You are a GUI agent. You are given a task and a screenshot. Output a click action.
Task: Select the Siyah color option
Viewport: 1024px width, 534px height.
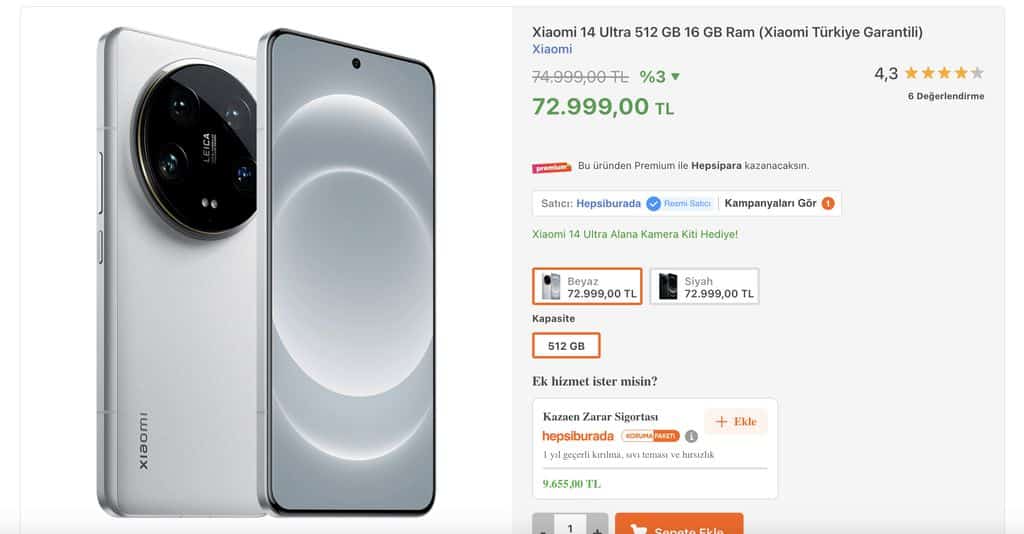704,287
